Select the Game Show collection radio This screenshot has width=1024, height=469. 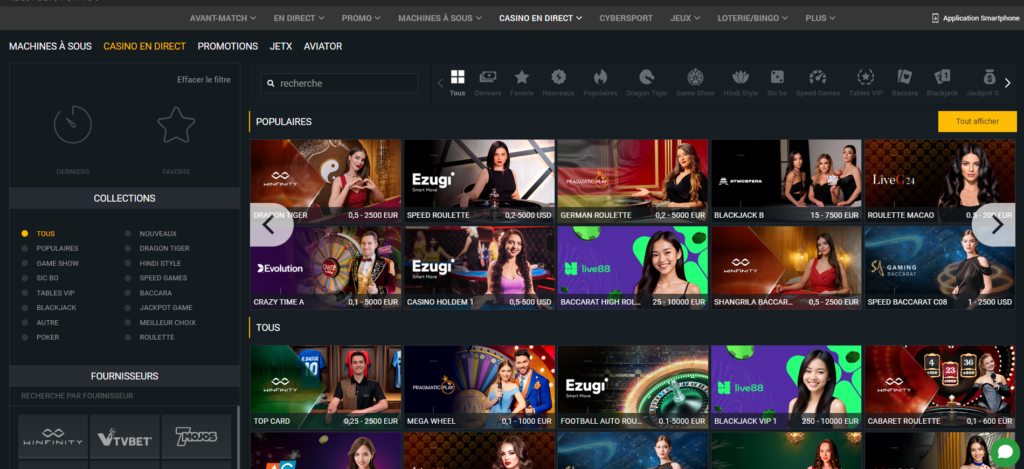(25, 263)
